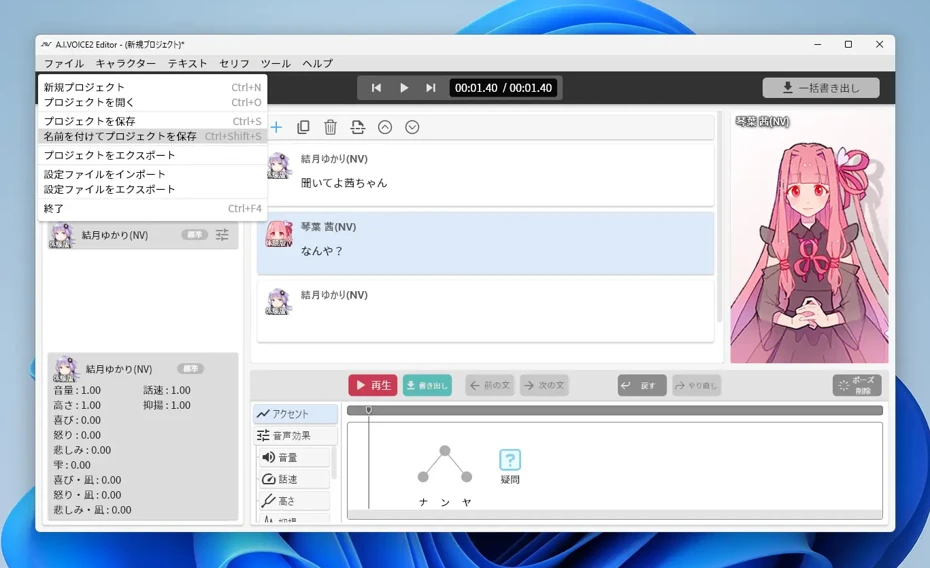Select the 話速 speed item

tap(294, 479)
